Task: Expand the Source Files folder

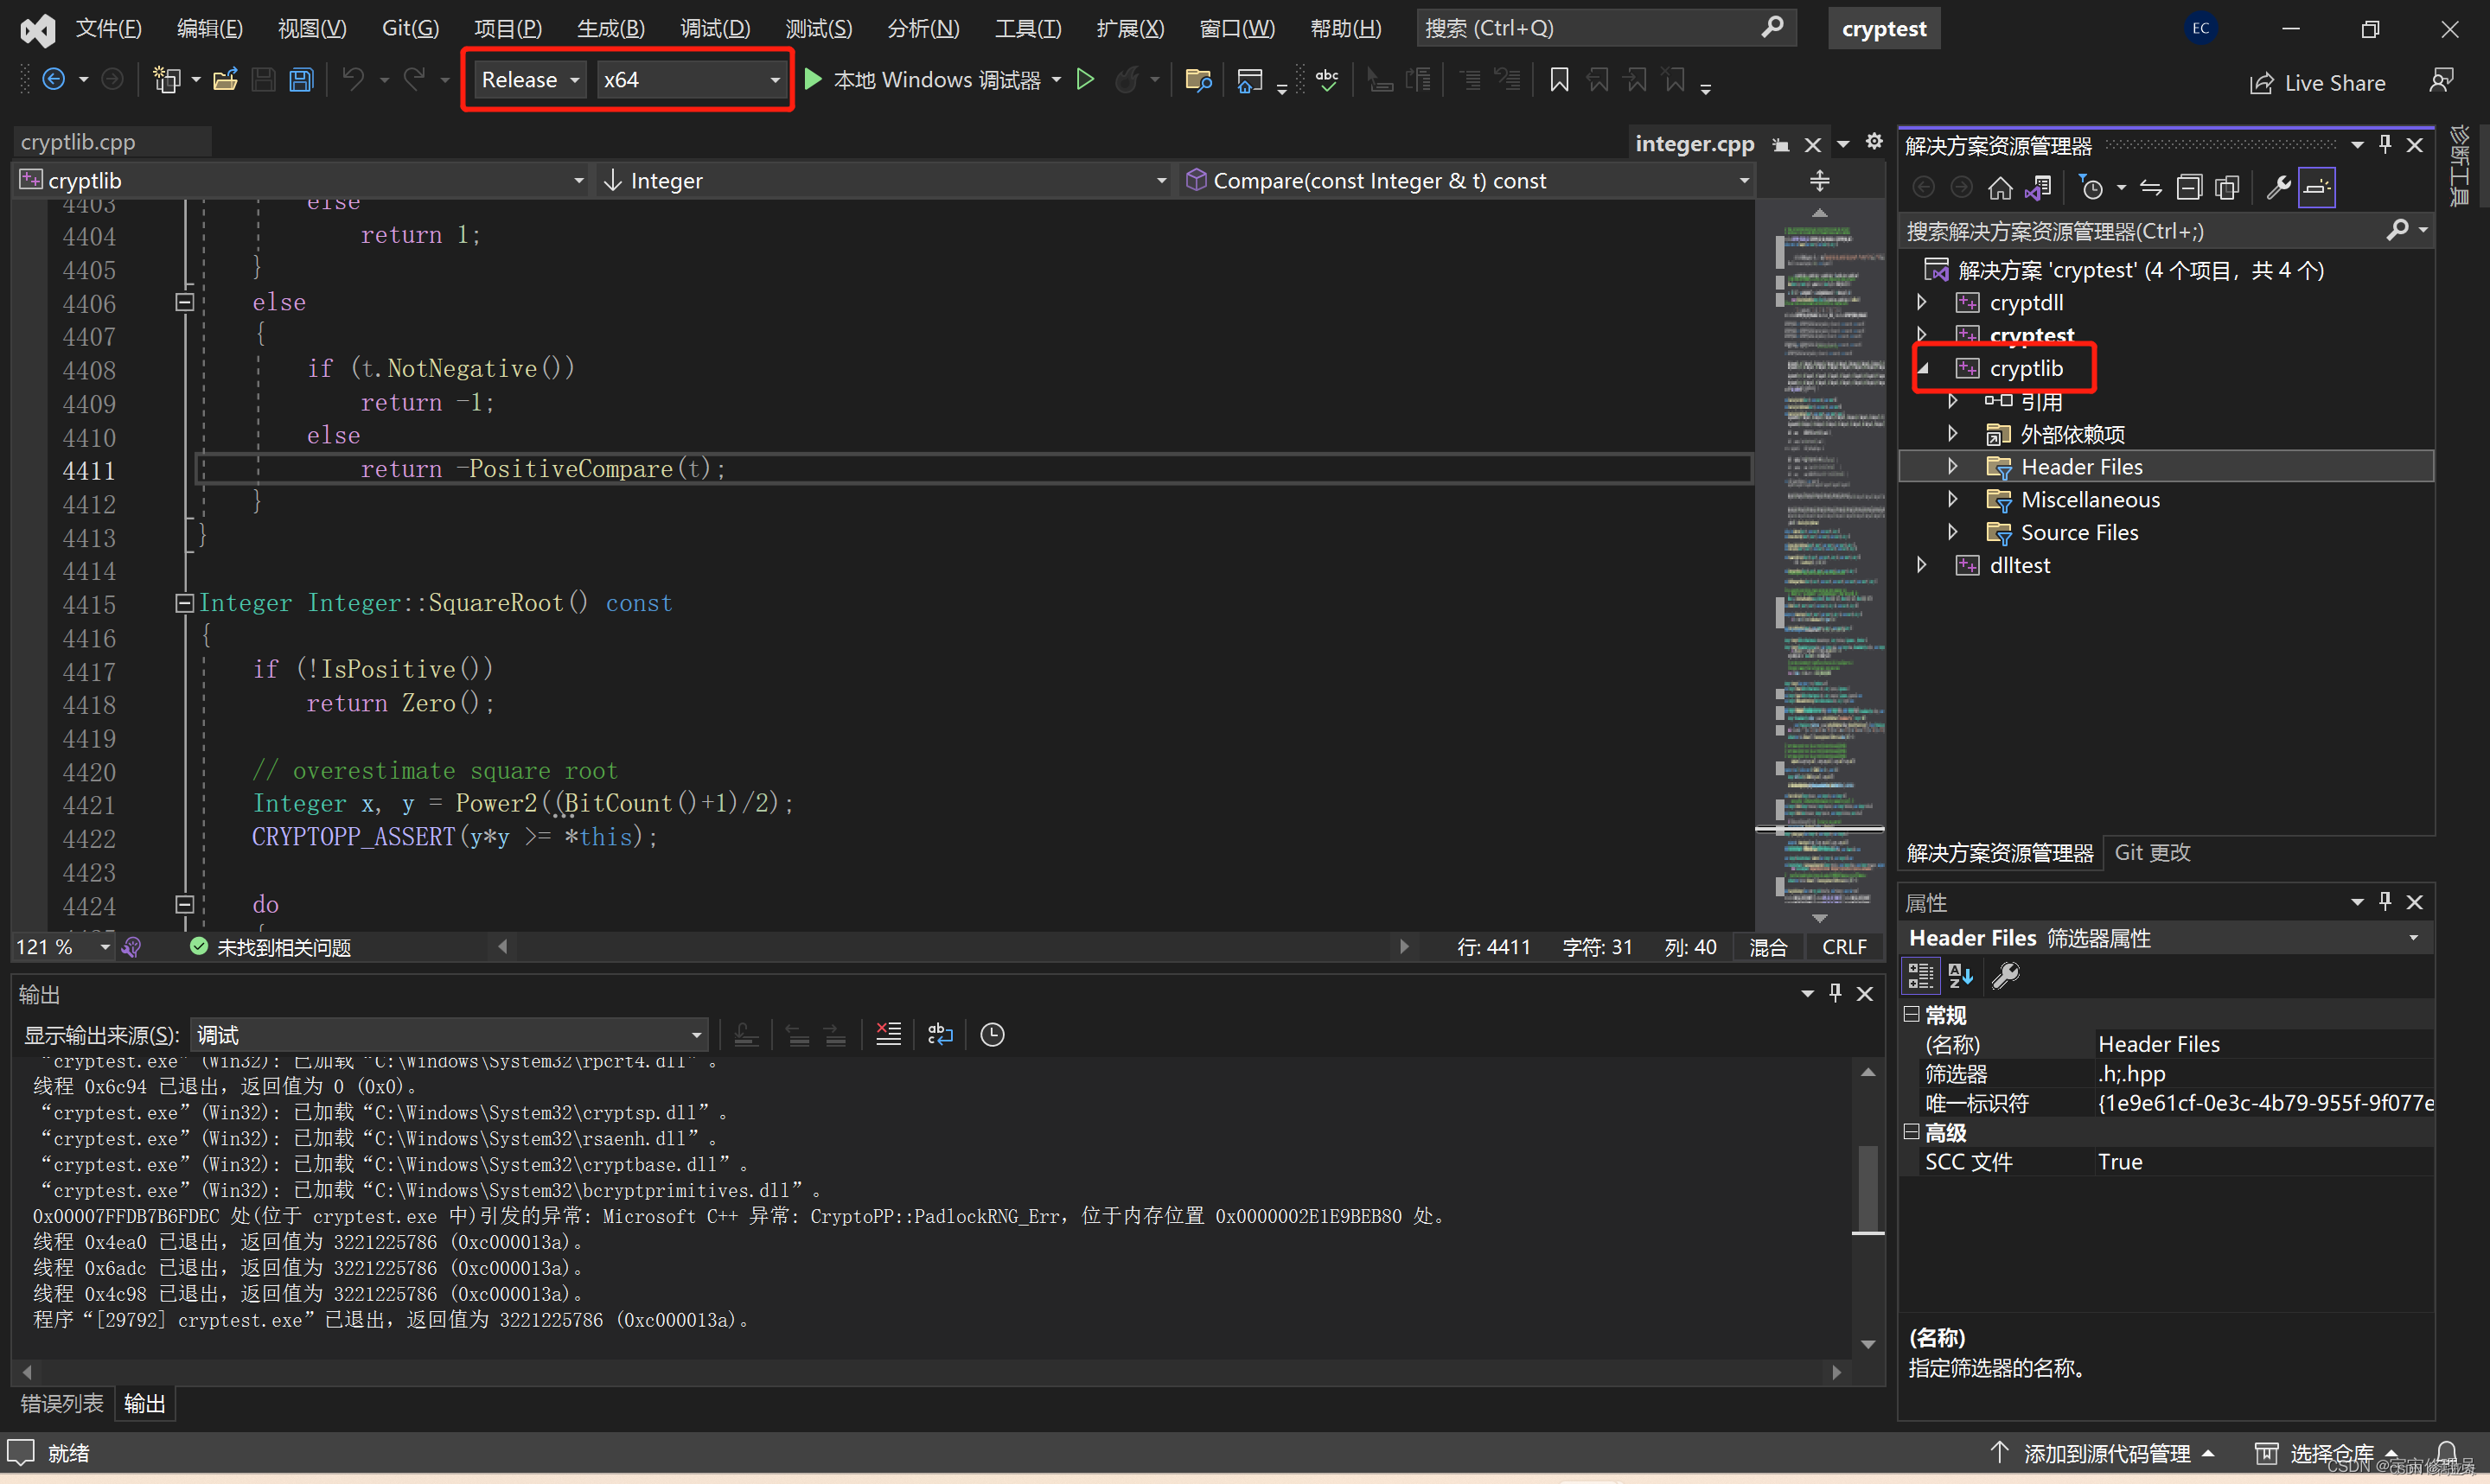Action: (x=1952, y=532)
